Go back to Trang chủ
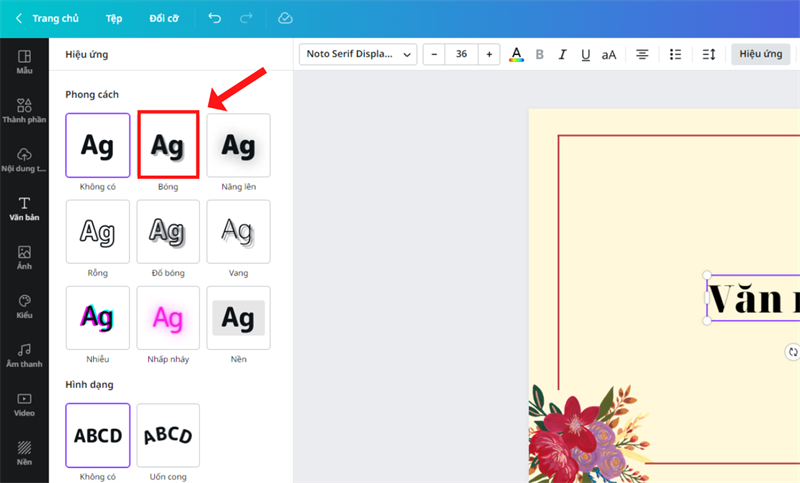Image resolution: width=800 pixels, height=483 pixels. coord(47,18)
